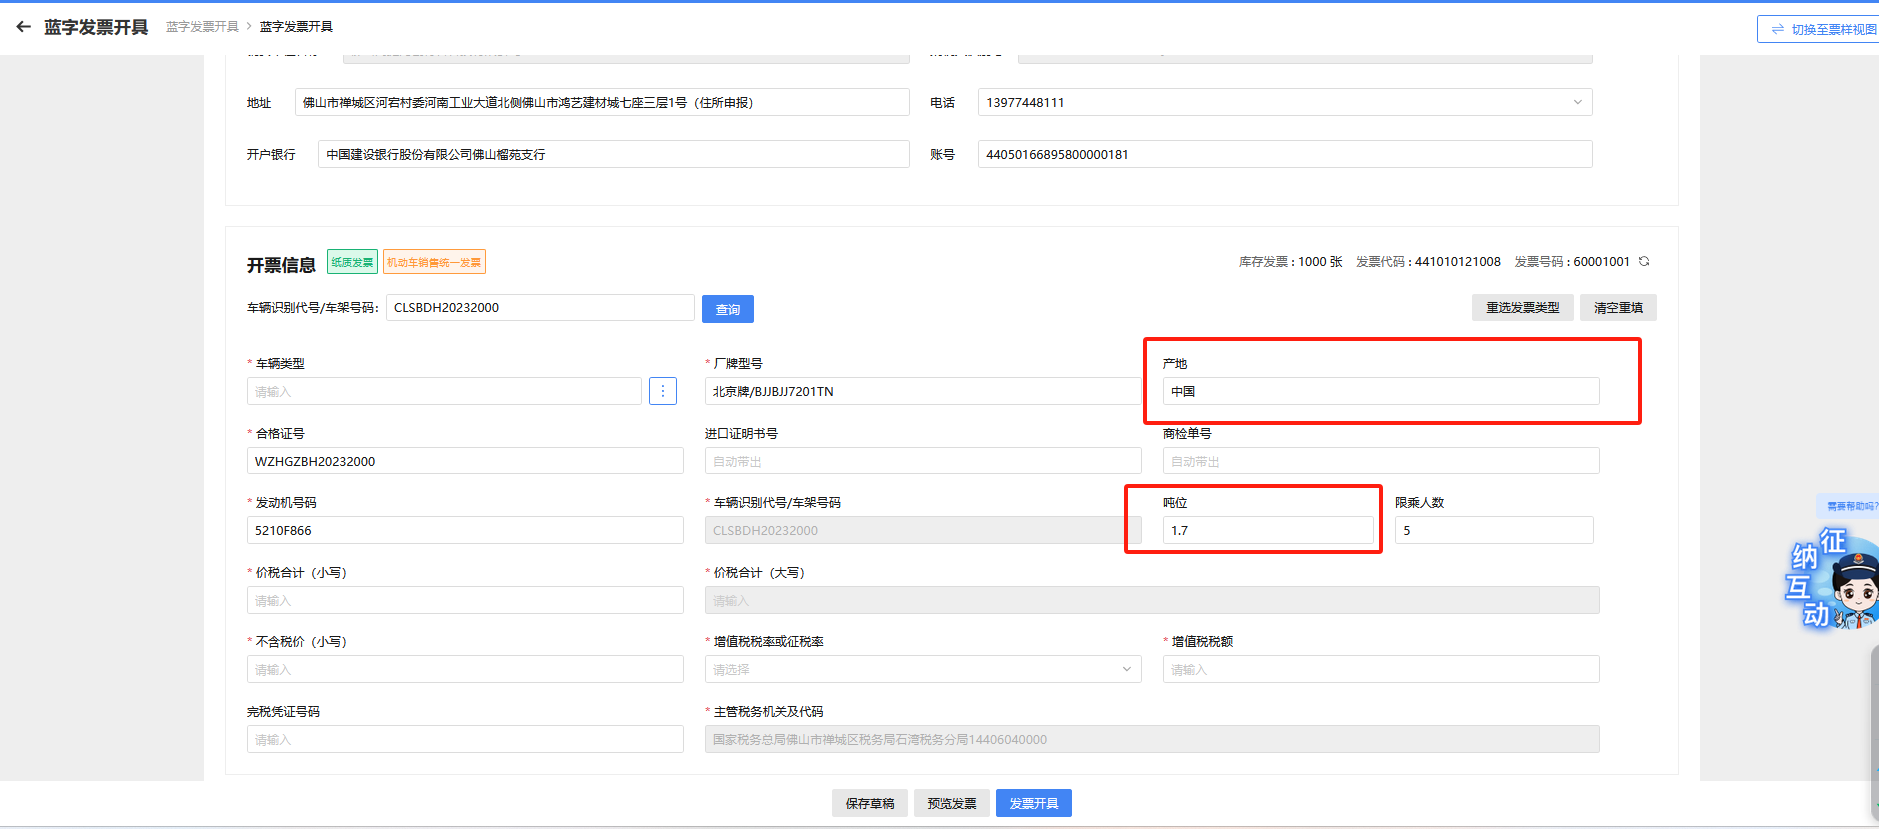The width and height of the screenshot is (1879, 829).
Task: Open the 增值税税率或征税率 dropdown
Action: point(922,669)
